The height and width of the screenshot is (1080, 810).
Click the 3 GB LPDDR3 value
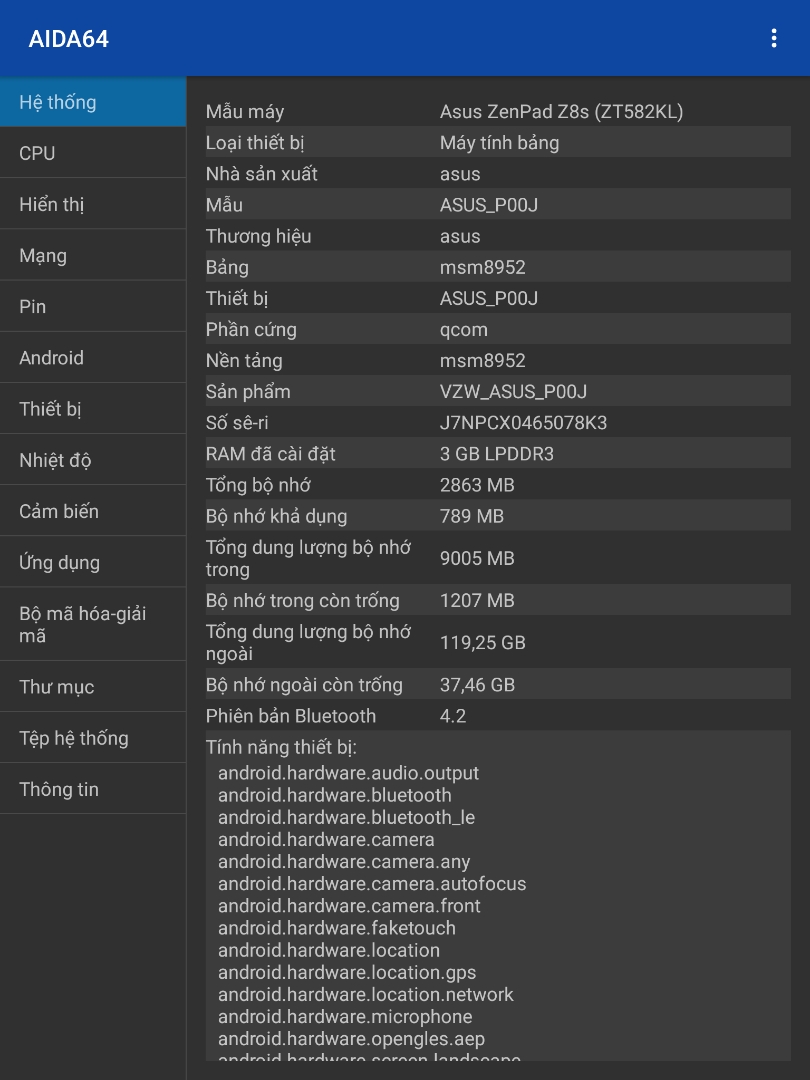pyautogui.click(x=497, y=454)
